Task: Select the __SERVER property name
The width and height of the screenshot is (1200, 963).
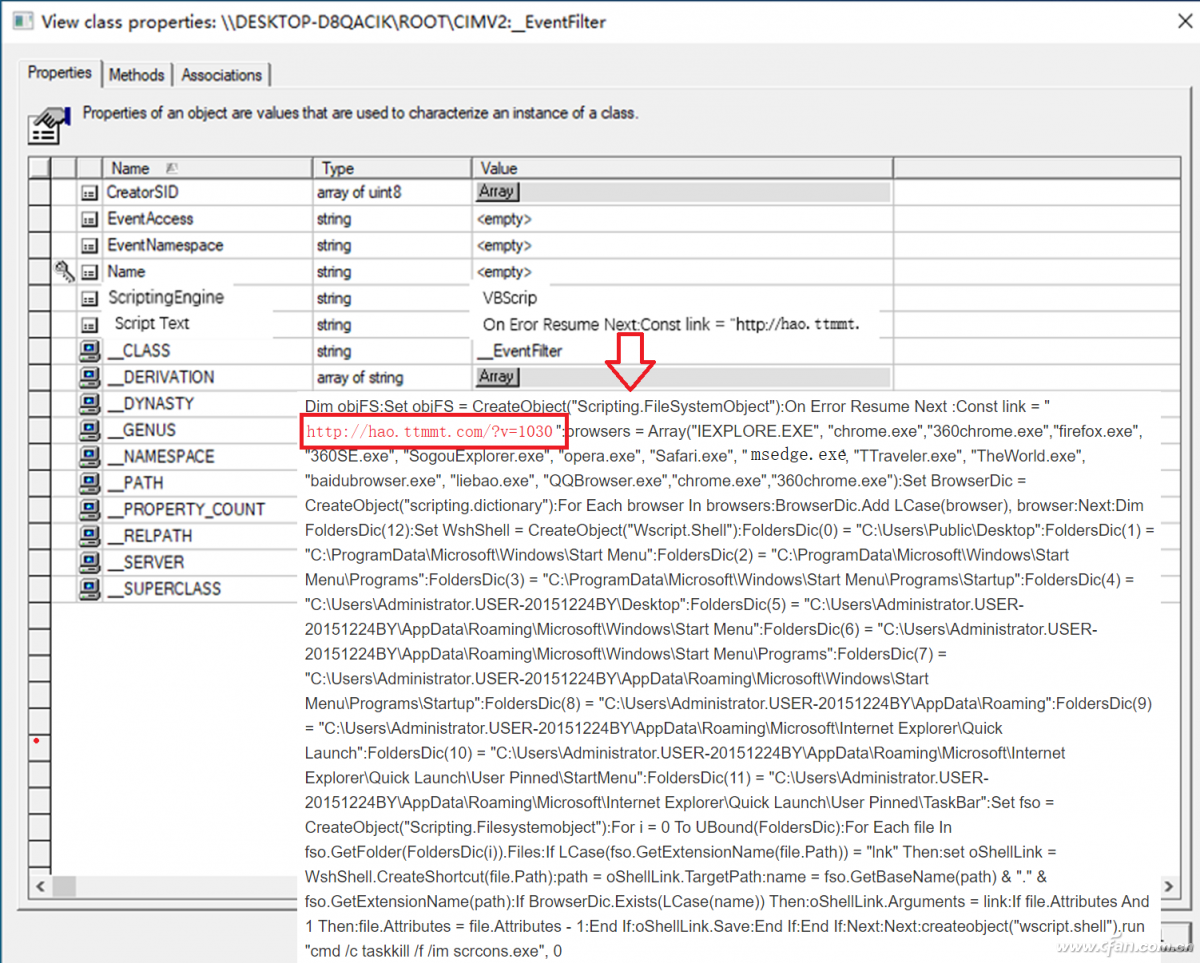Action: pyautogui.click(x=147, y=562)
